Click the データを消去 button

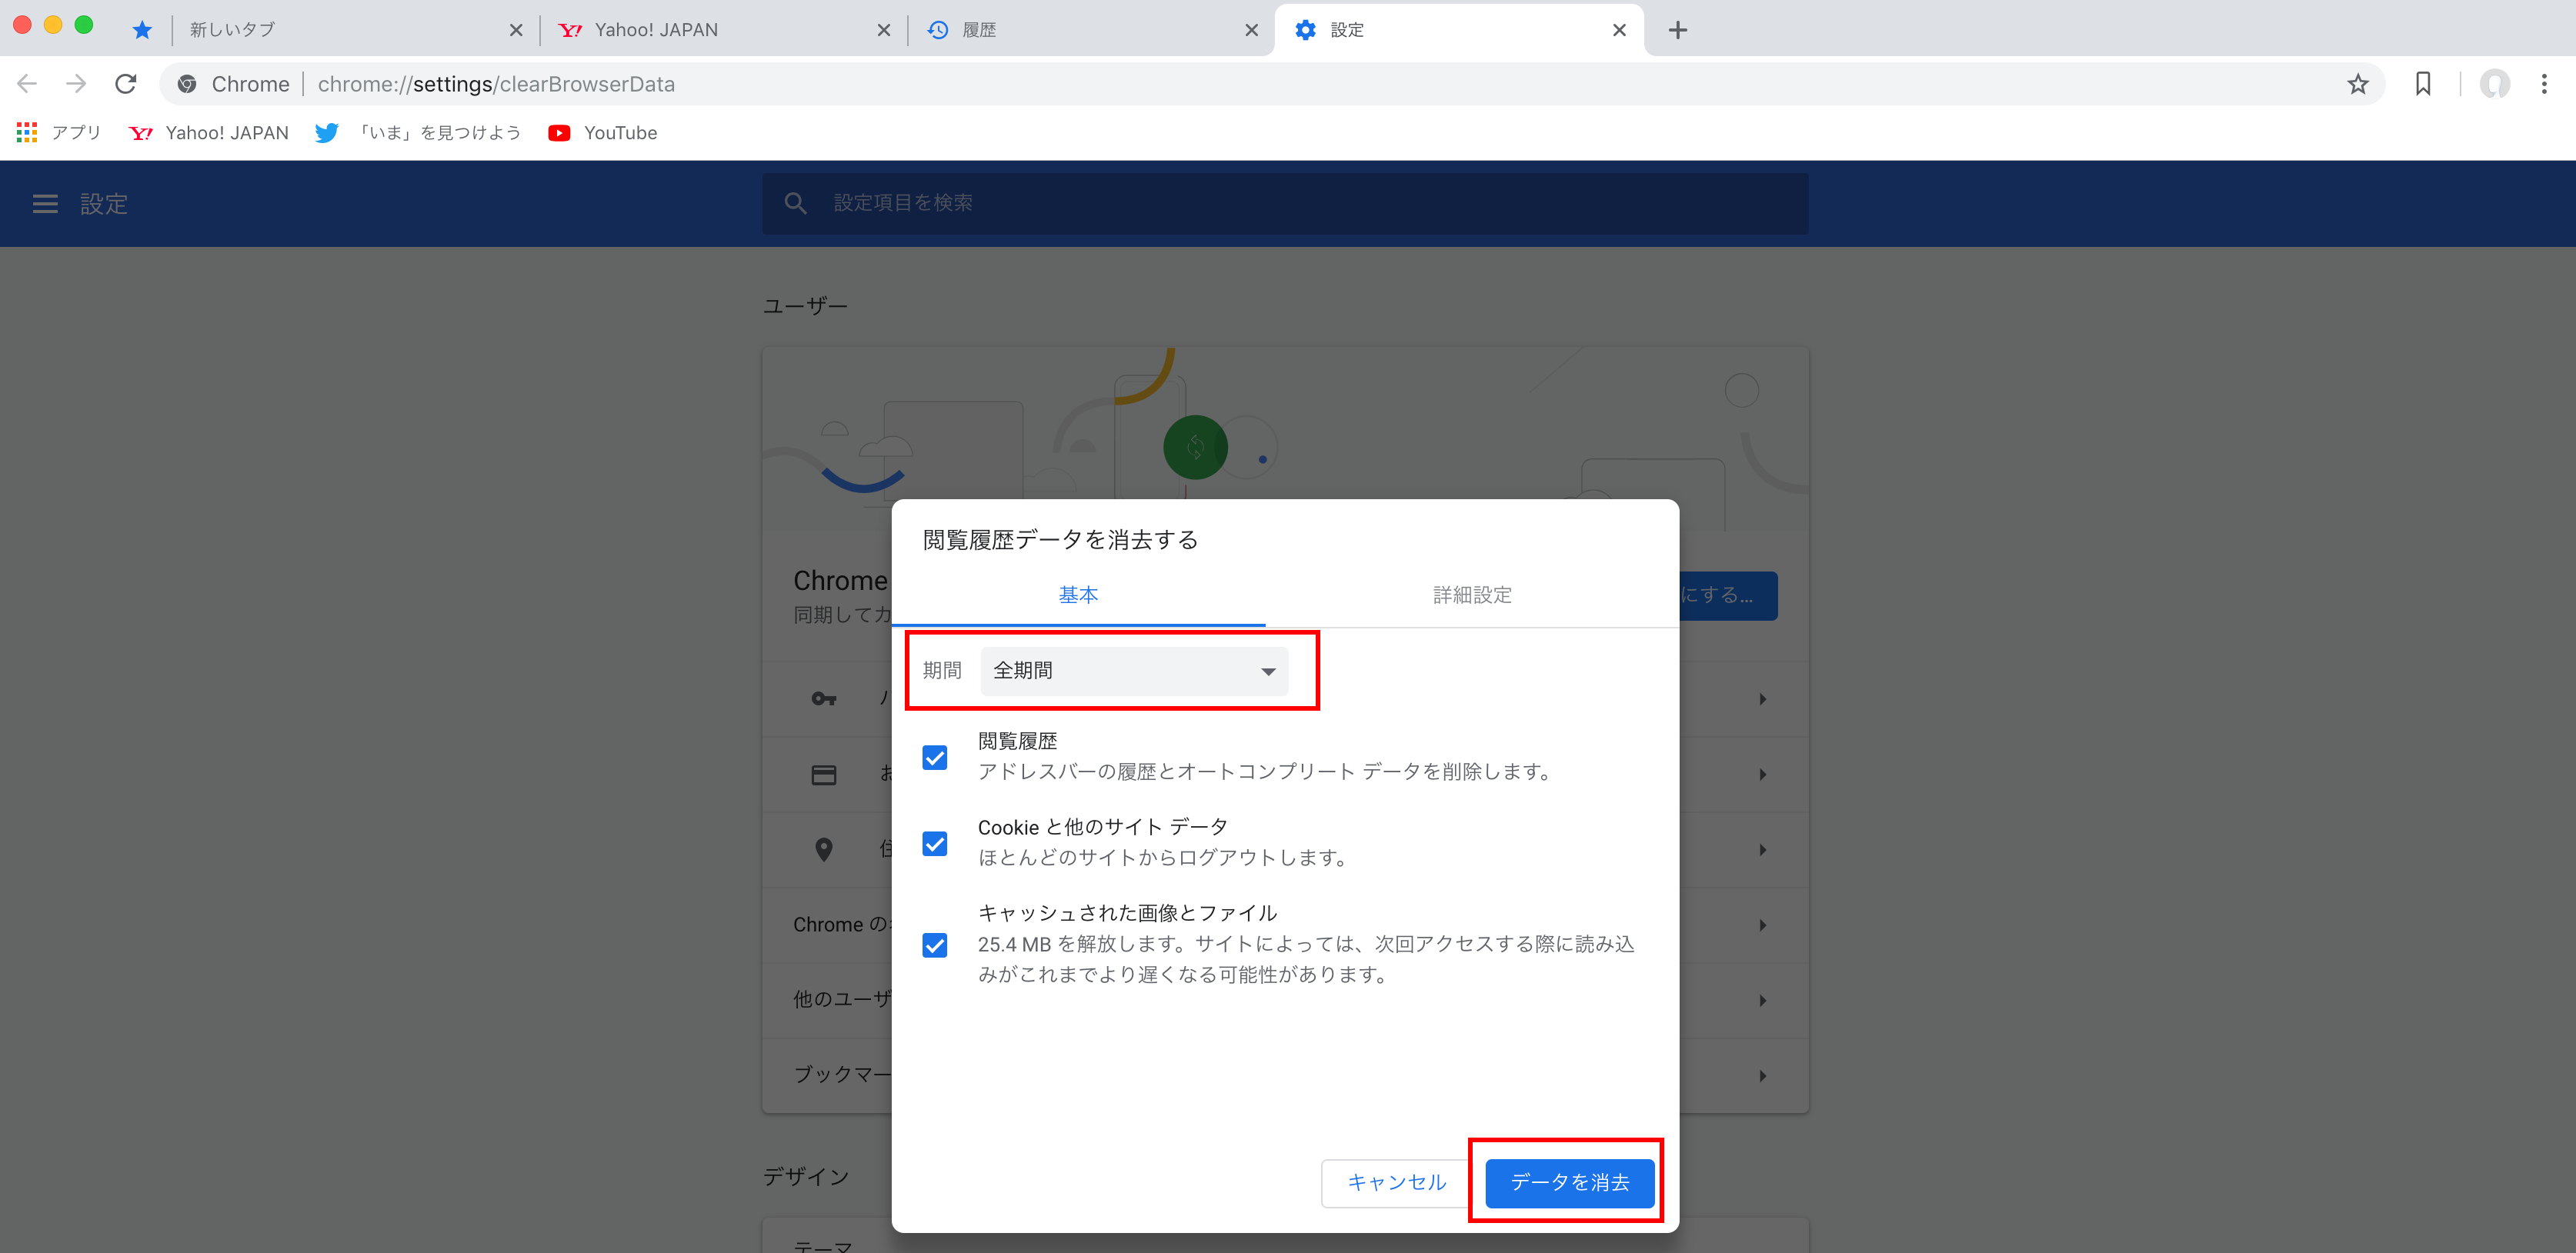[1569, 1182]
